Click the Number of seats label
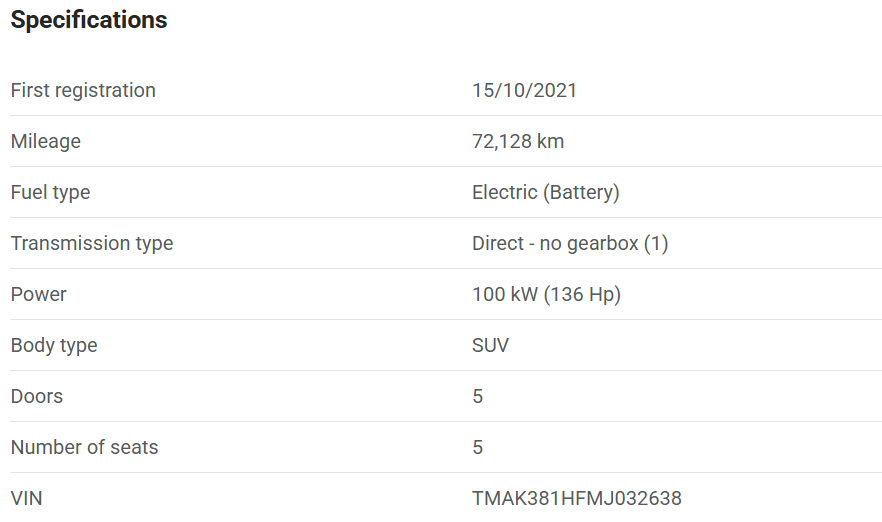Image resolution: width=882 pixels, height=522 pixels. [x=84, y=447]
